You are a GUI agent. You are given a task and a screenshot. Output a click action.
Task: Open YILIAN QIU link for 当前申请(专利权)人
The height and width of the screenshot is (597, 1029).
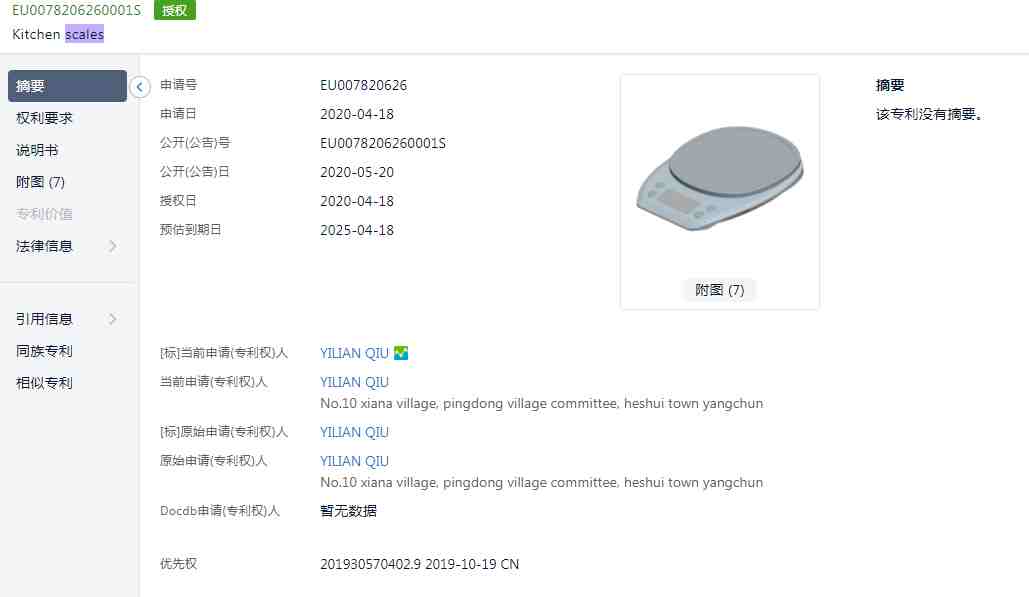[x=354, y=382]
